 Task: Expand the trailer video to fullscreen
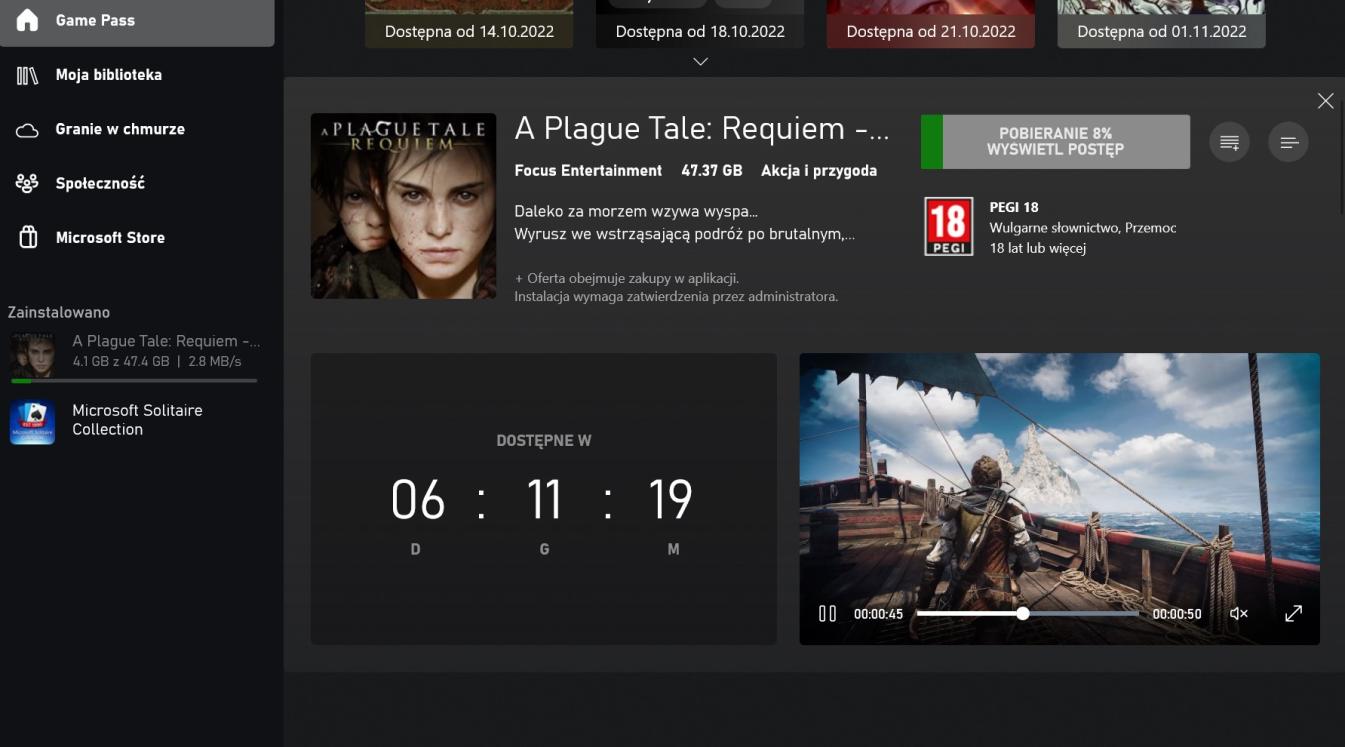[1292, 613]
